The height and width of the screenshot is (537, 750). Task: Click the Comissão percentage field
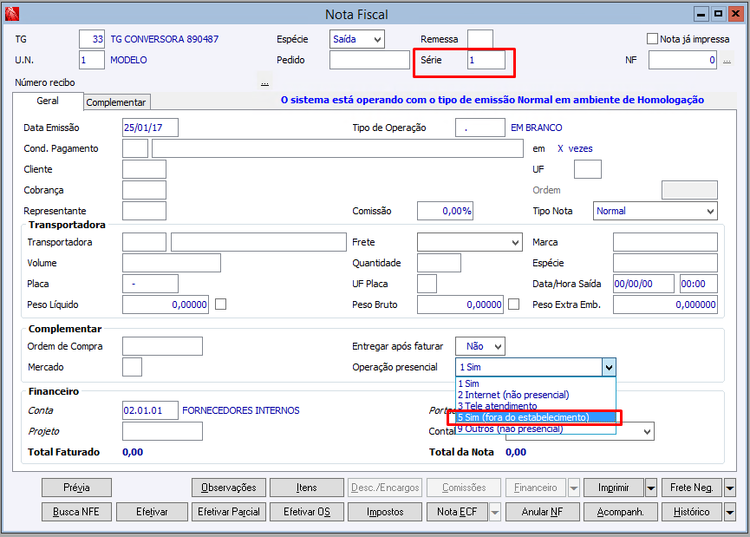click(445, 211)
